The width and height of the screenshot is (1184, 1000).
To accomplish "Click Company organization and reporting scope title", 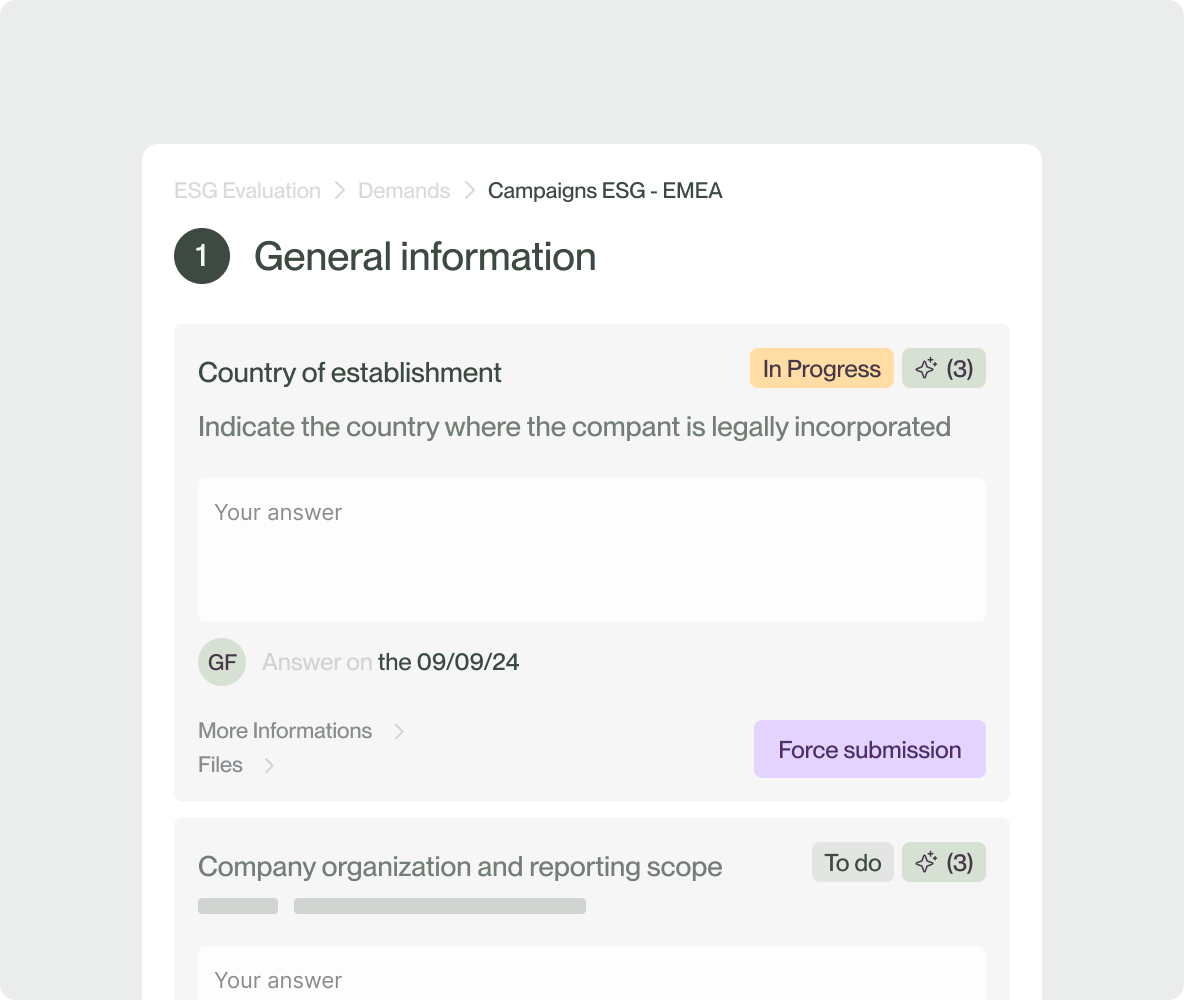I will tap(460, 867).
